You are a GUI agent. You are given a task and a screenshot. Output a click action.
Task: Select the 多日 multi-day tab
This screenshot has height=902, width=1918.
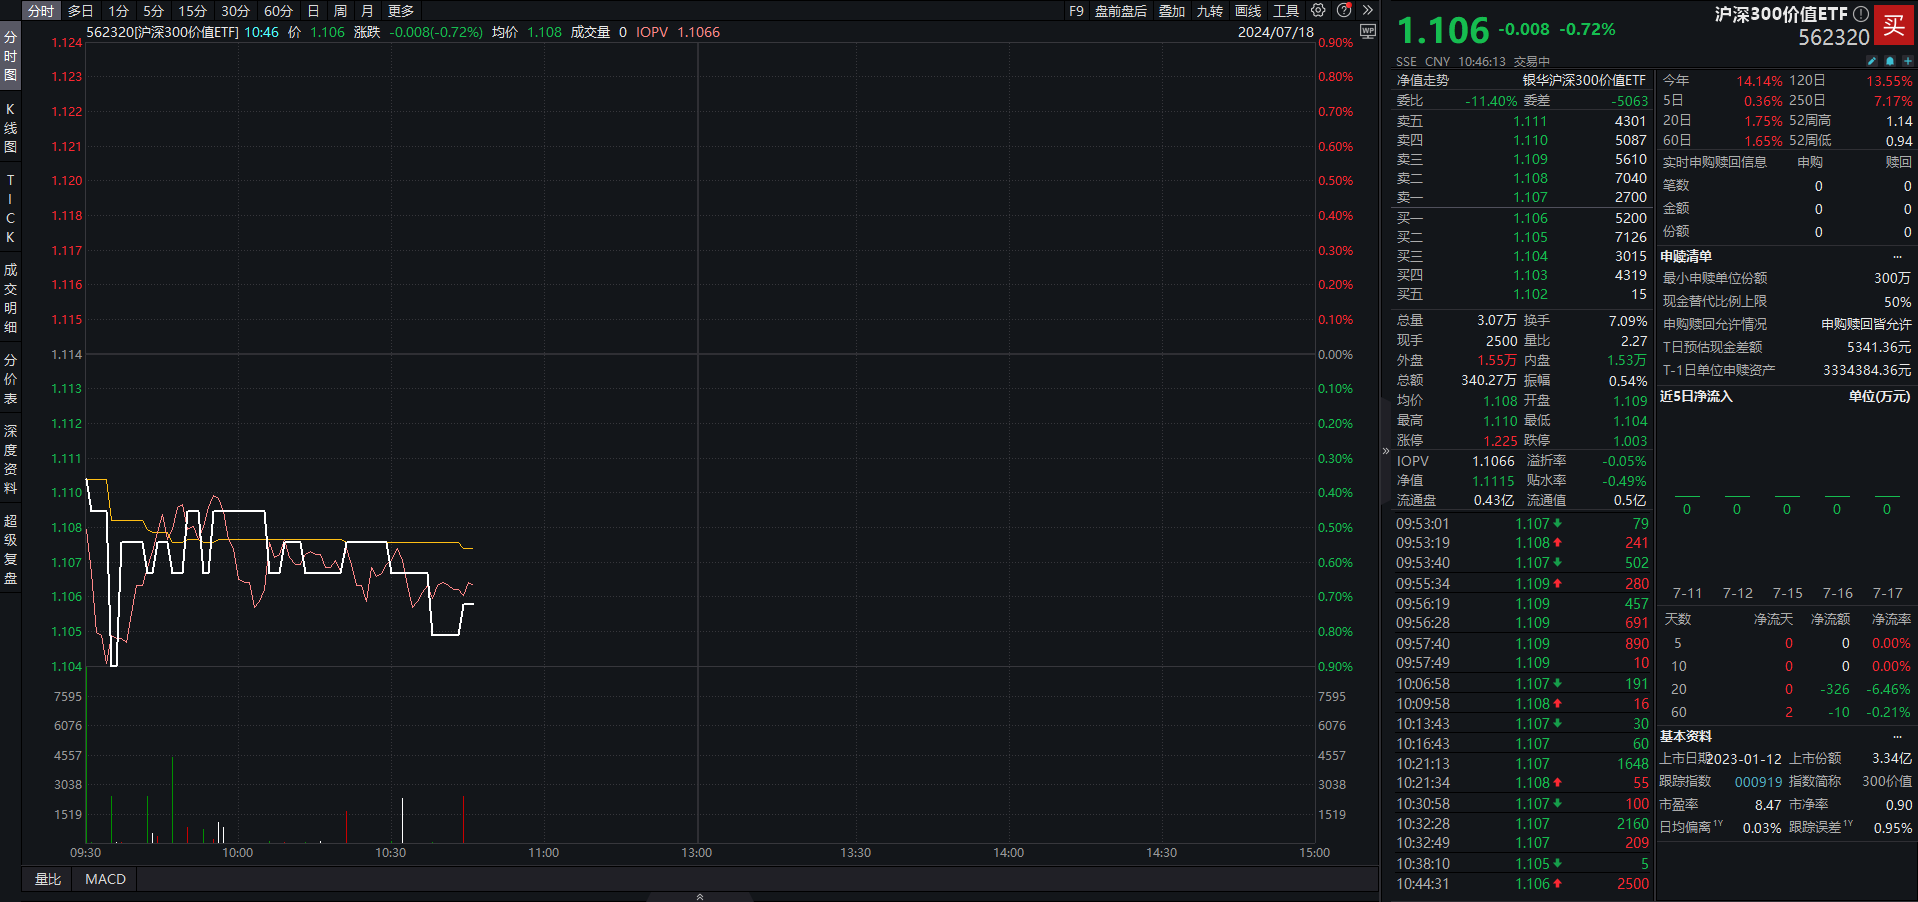pyautogui.click(x=81, y=11)
